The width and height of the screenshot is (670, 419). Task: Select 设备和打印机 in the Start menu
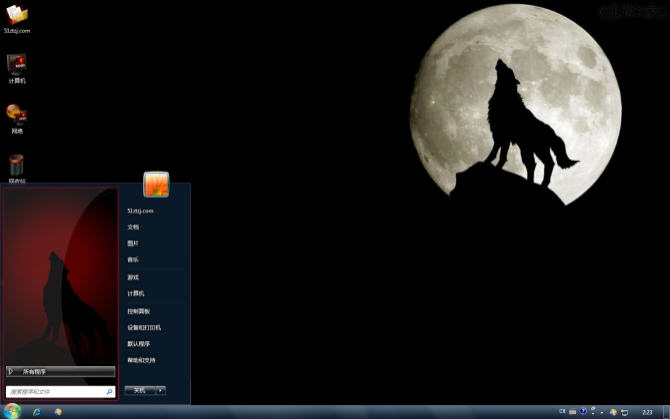[143, 327]
